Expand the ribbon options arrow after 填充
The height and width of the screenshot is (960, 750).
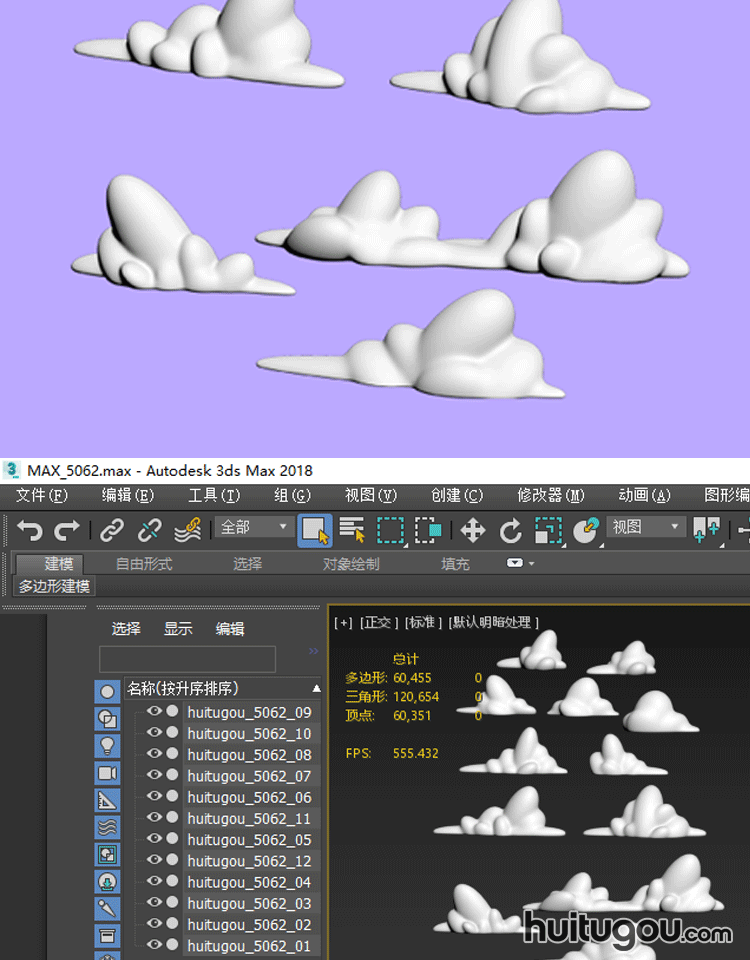coord(520,564)
